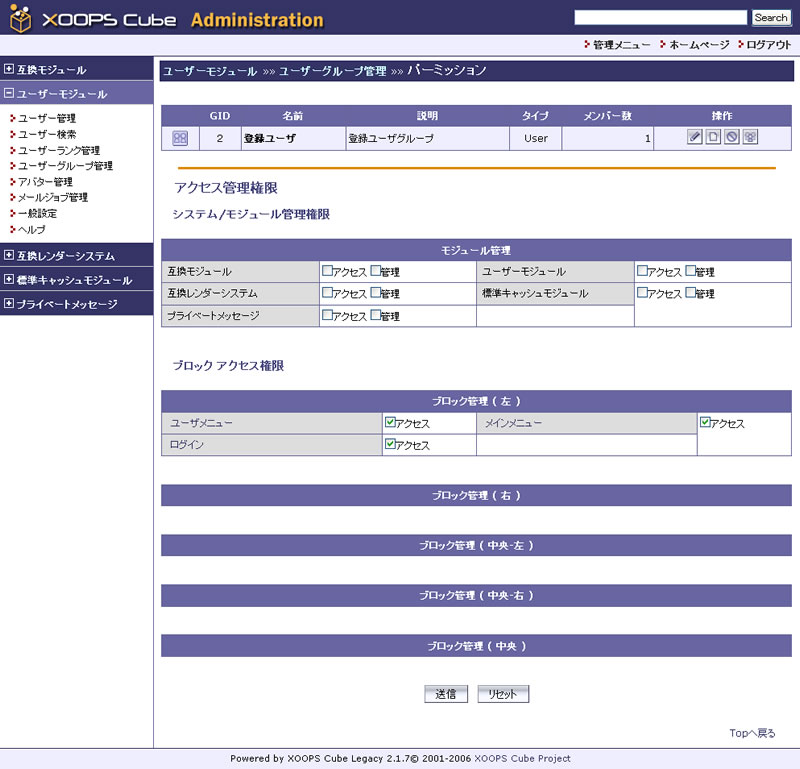The image size is (800, 769).
Task: Focus the header search input field
Action: 660,17
